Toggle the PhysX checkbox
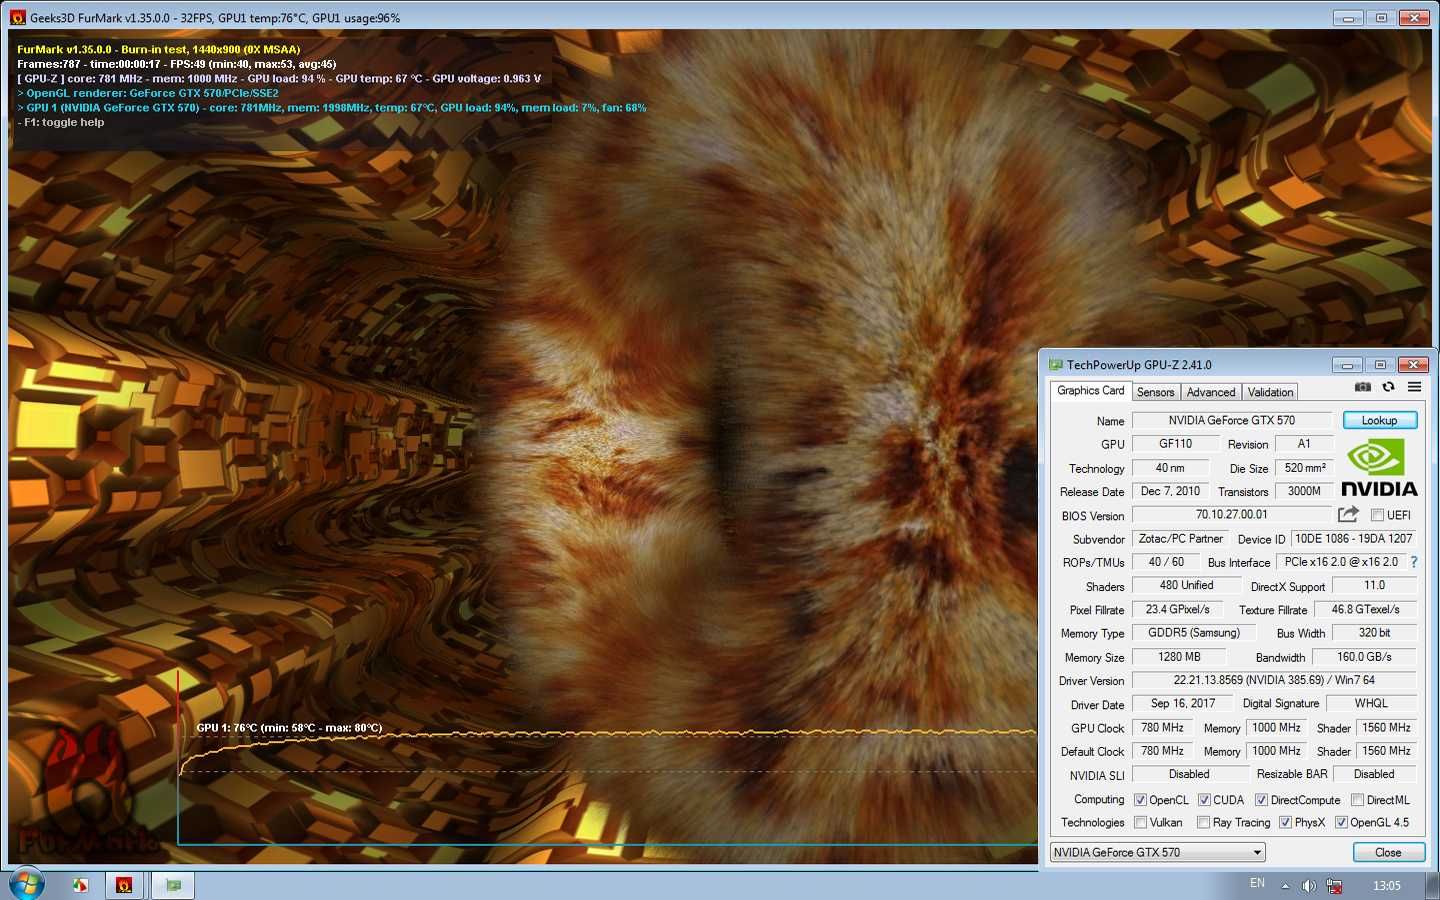1440x900 pixels. click(1285, 823)
